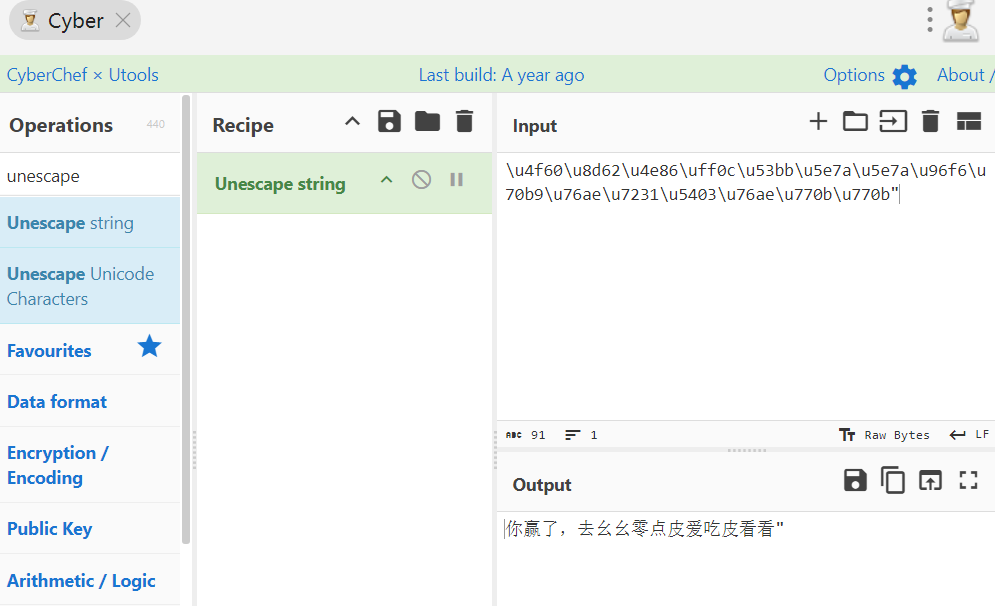Click the chef icon in Cyber tab

pos(29,21)
